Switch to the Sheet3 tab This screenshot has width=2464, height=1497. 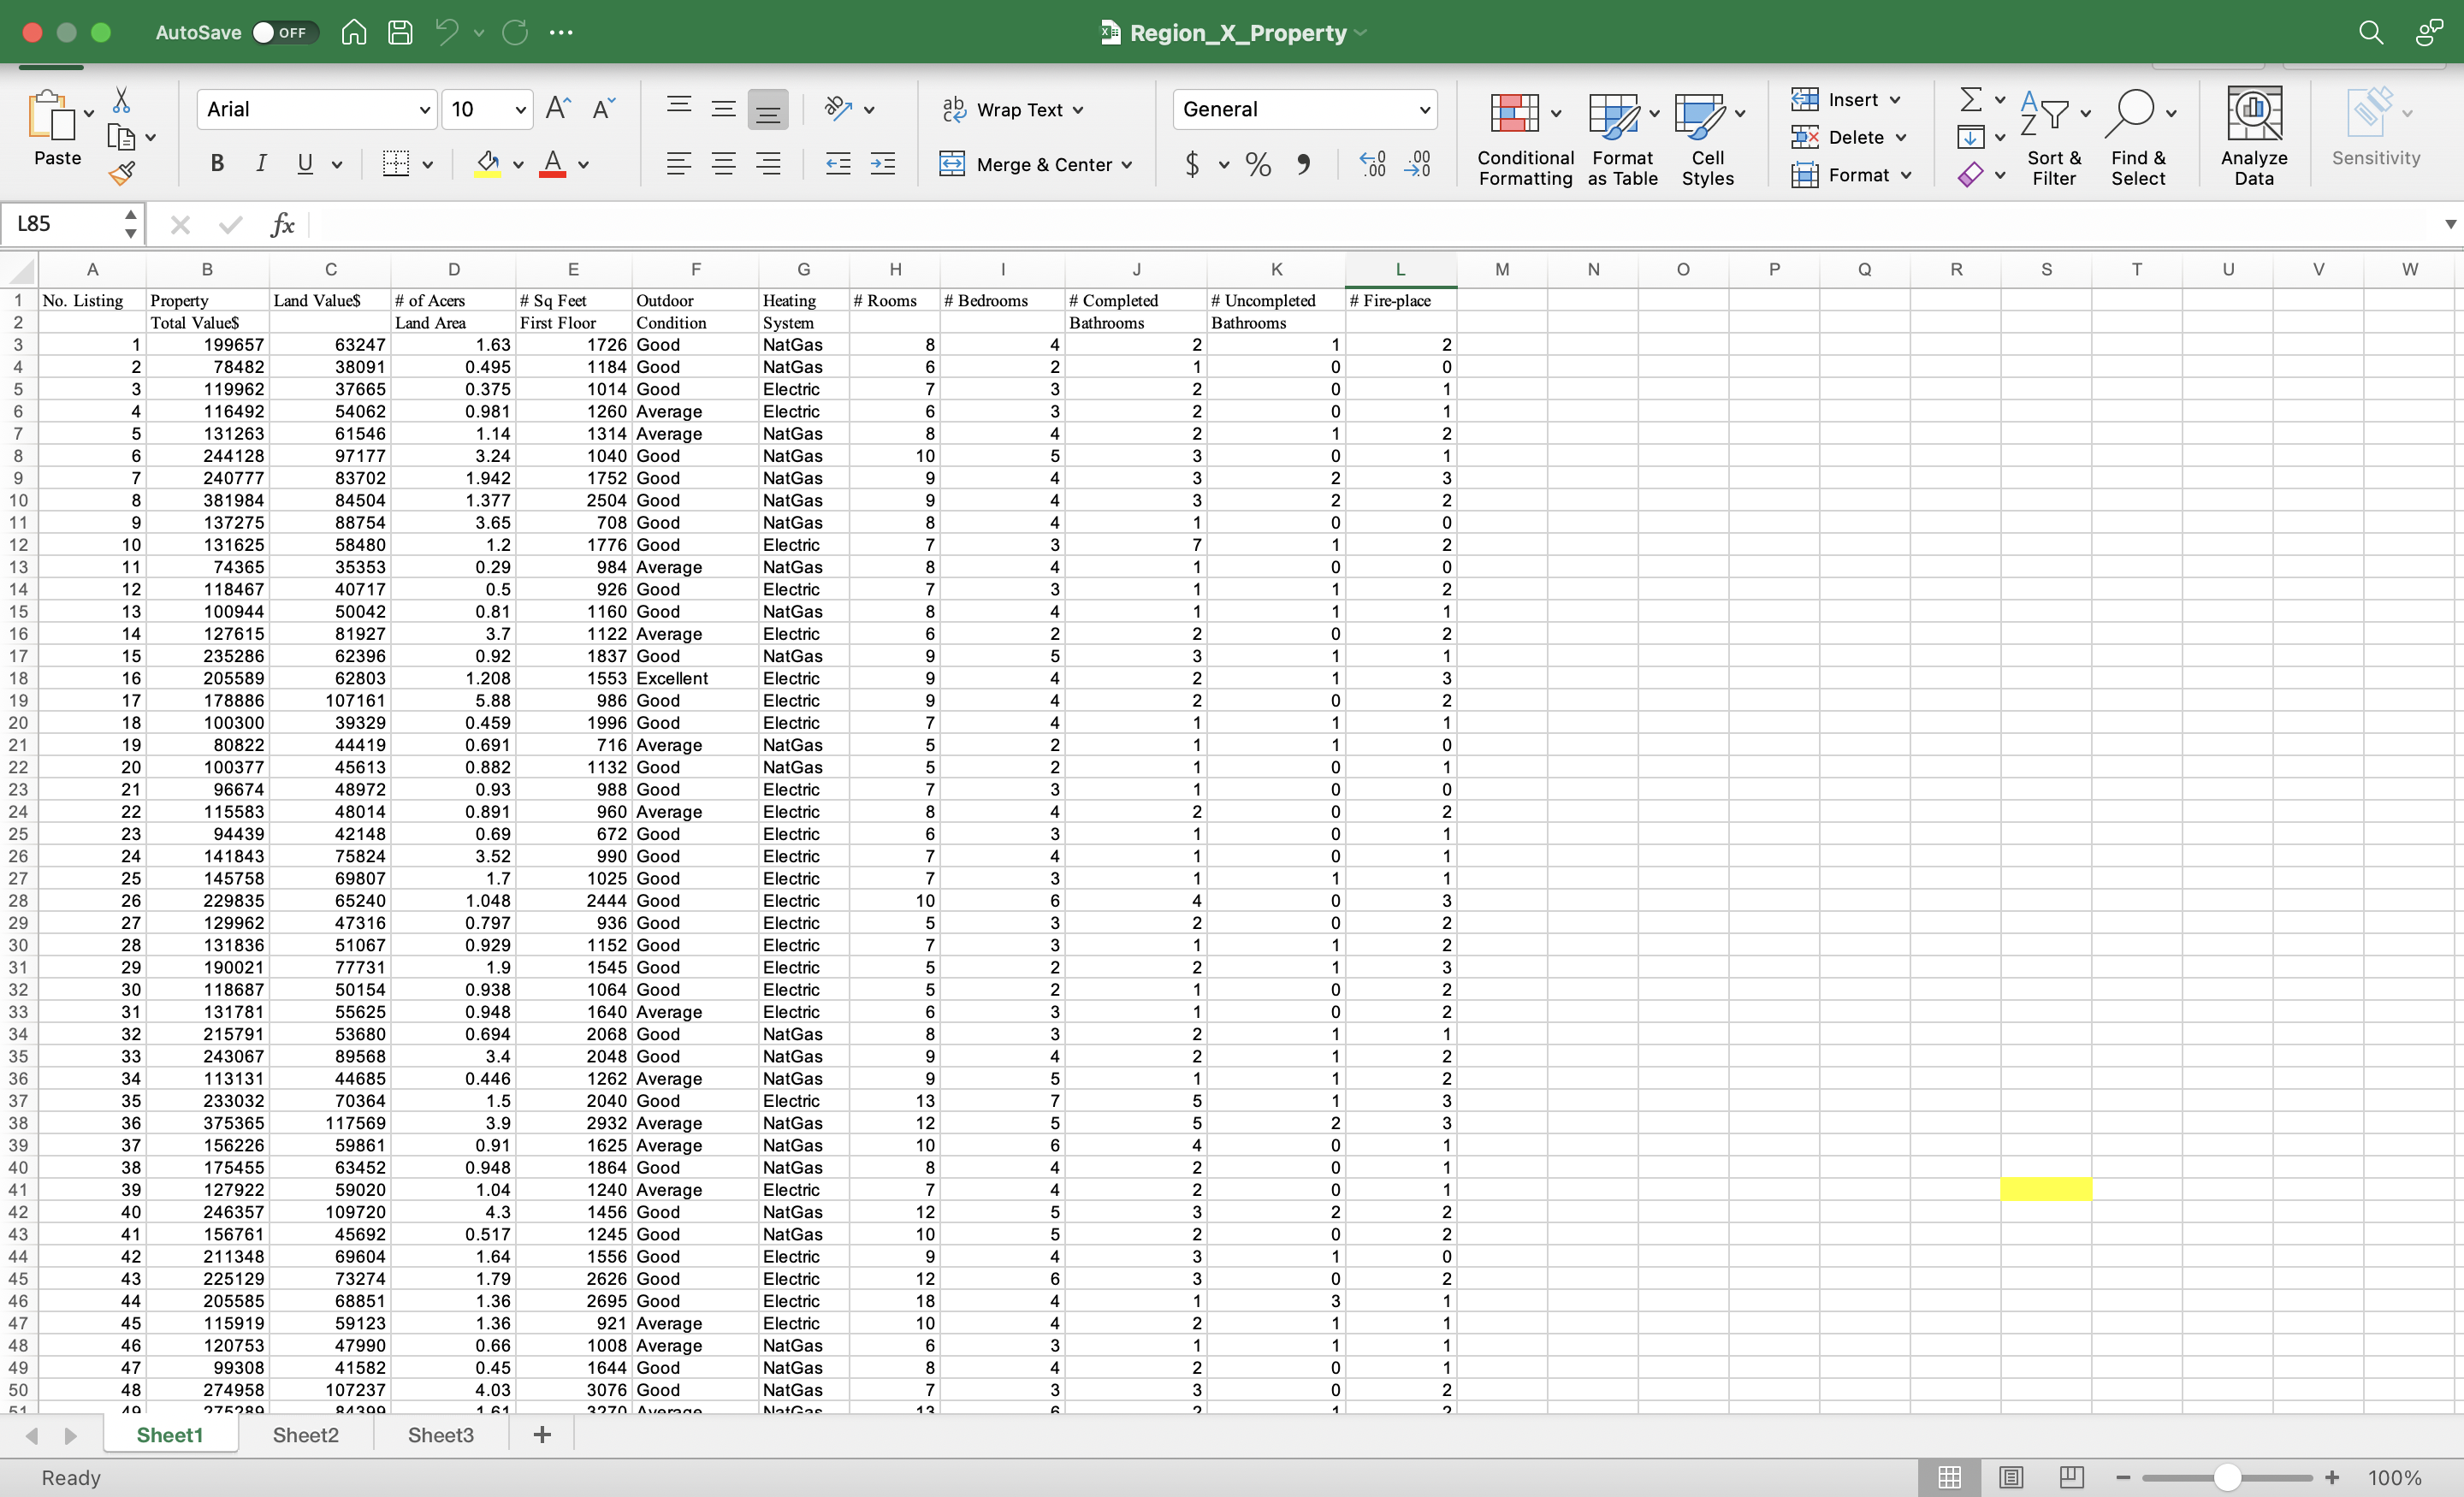(x=440, y=1435)
